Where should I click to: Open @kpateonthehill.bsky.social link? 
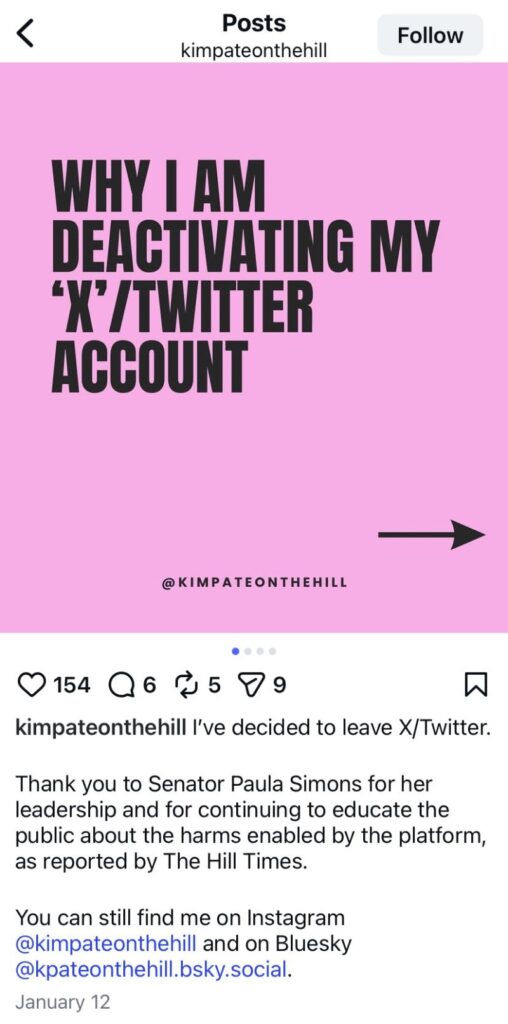pyautogui.click(x=150, y=968)
